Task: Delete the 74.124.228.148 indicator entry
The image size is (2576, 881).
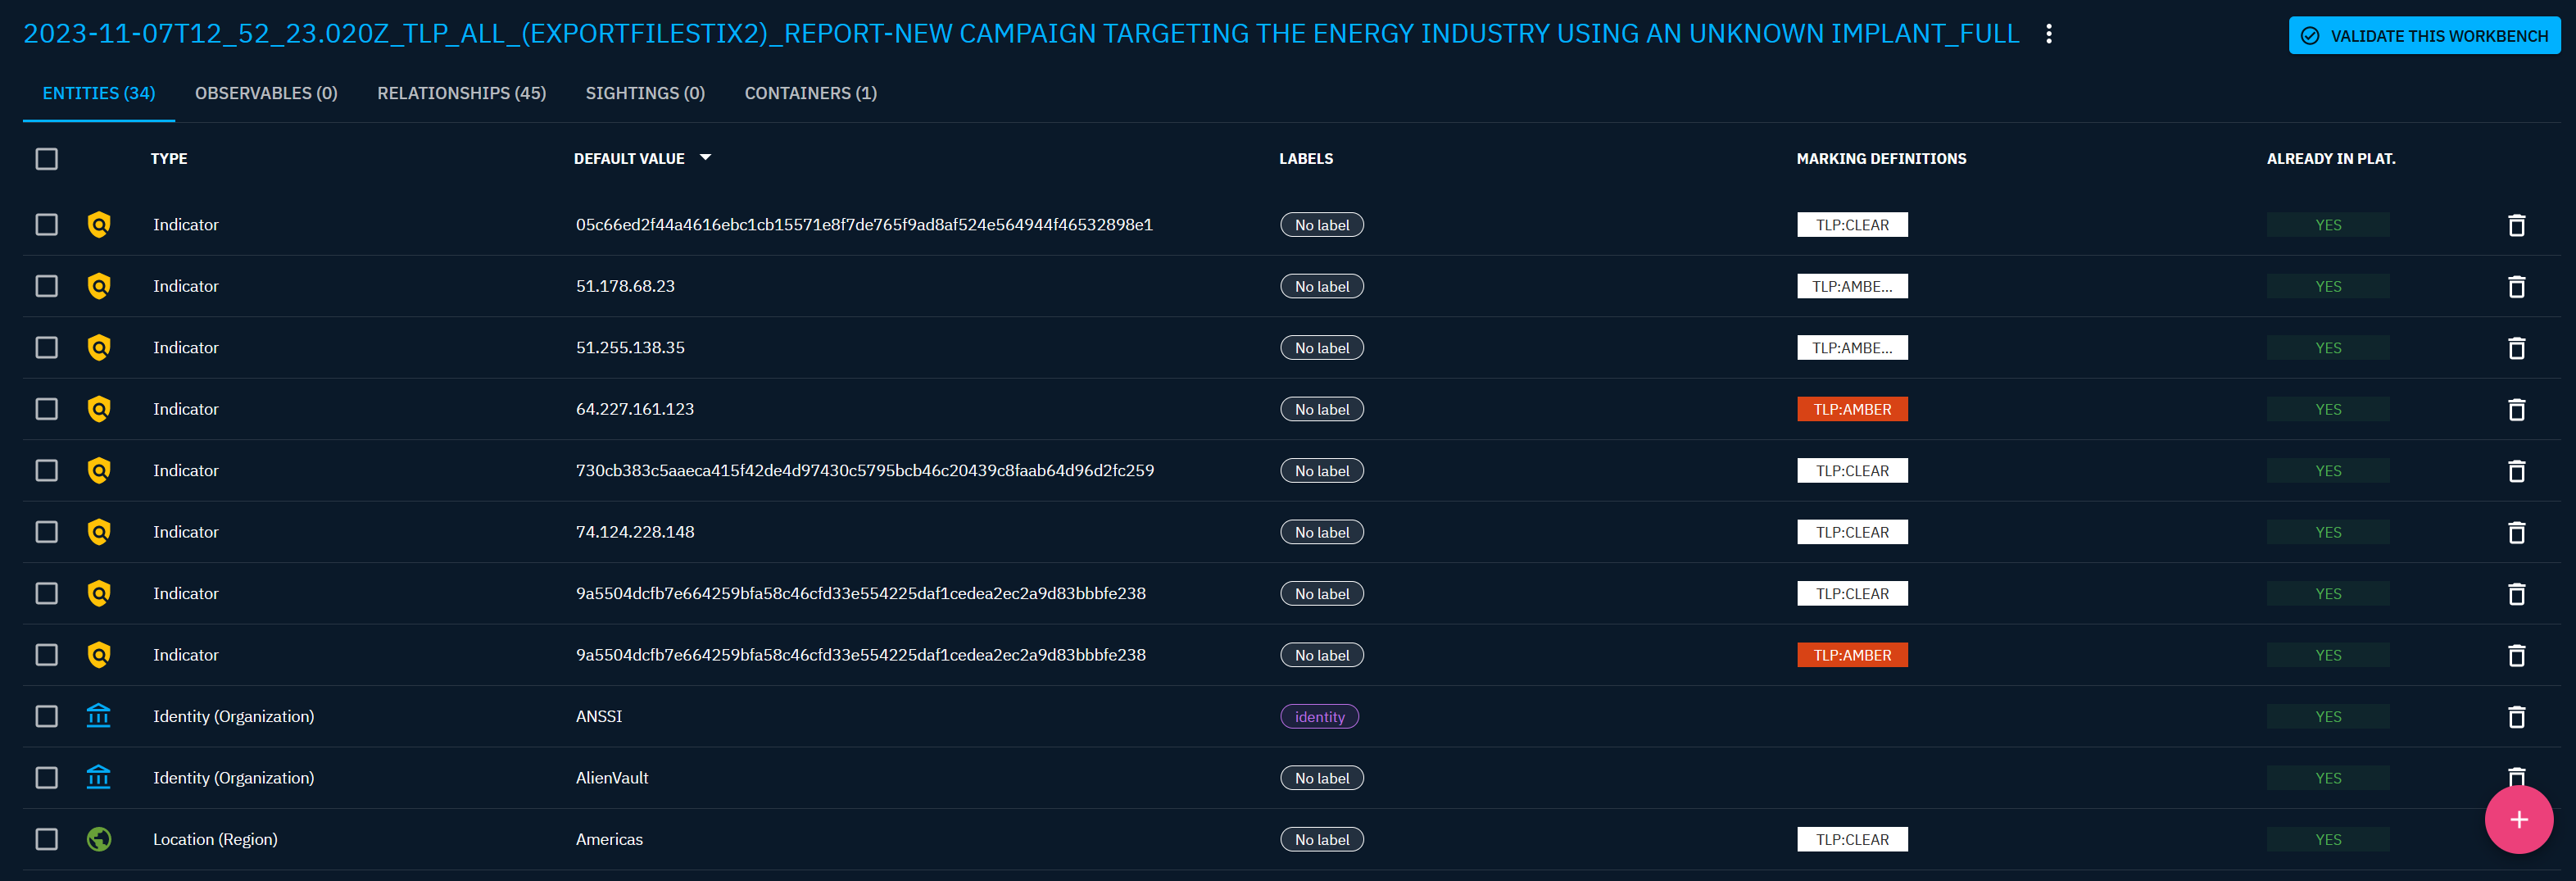Action: click(x=2516, y=533)
